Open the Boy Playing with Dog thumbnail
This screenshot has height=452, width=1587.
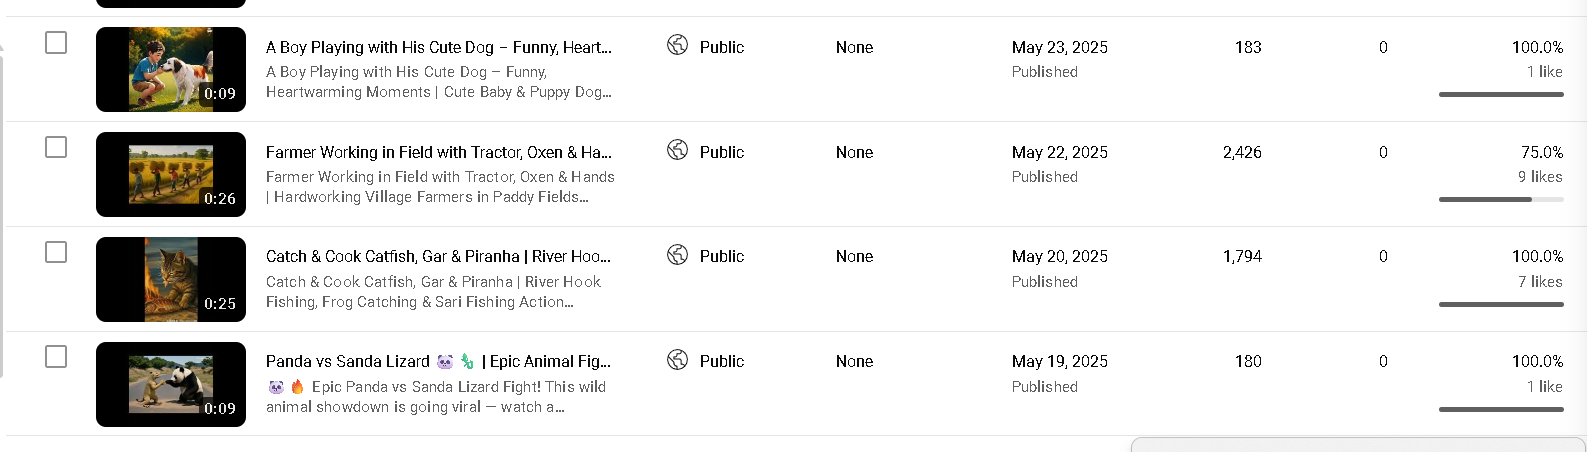coord(171,69)
